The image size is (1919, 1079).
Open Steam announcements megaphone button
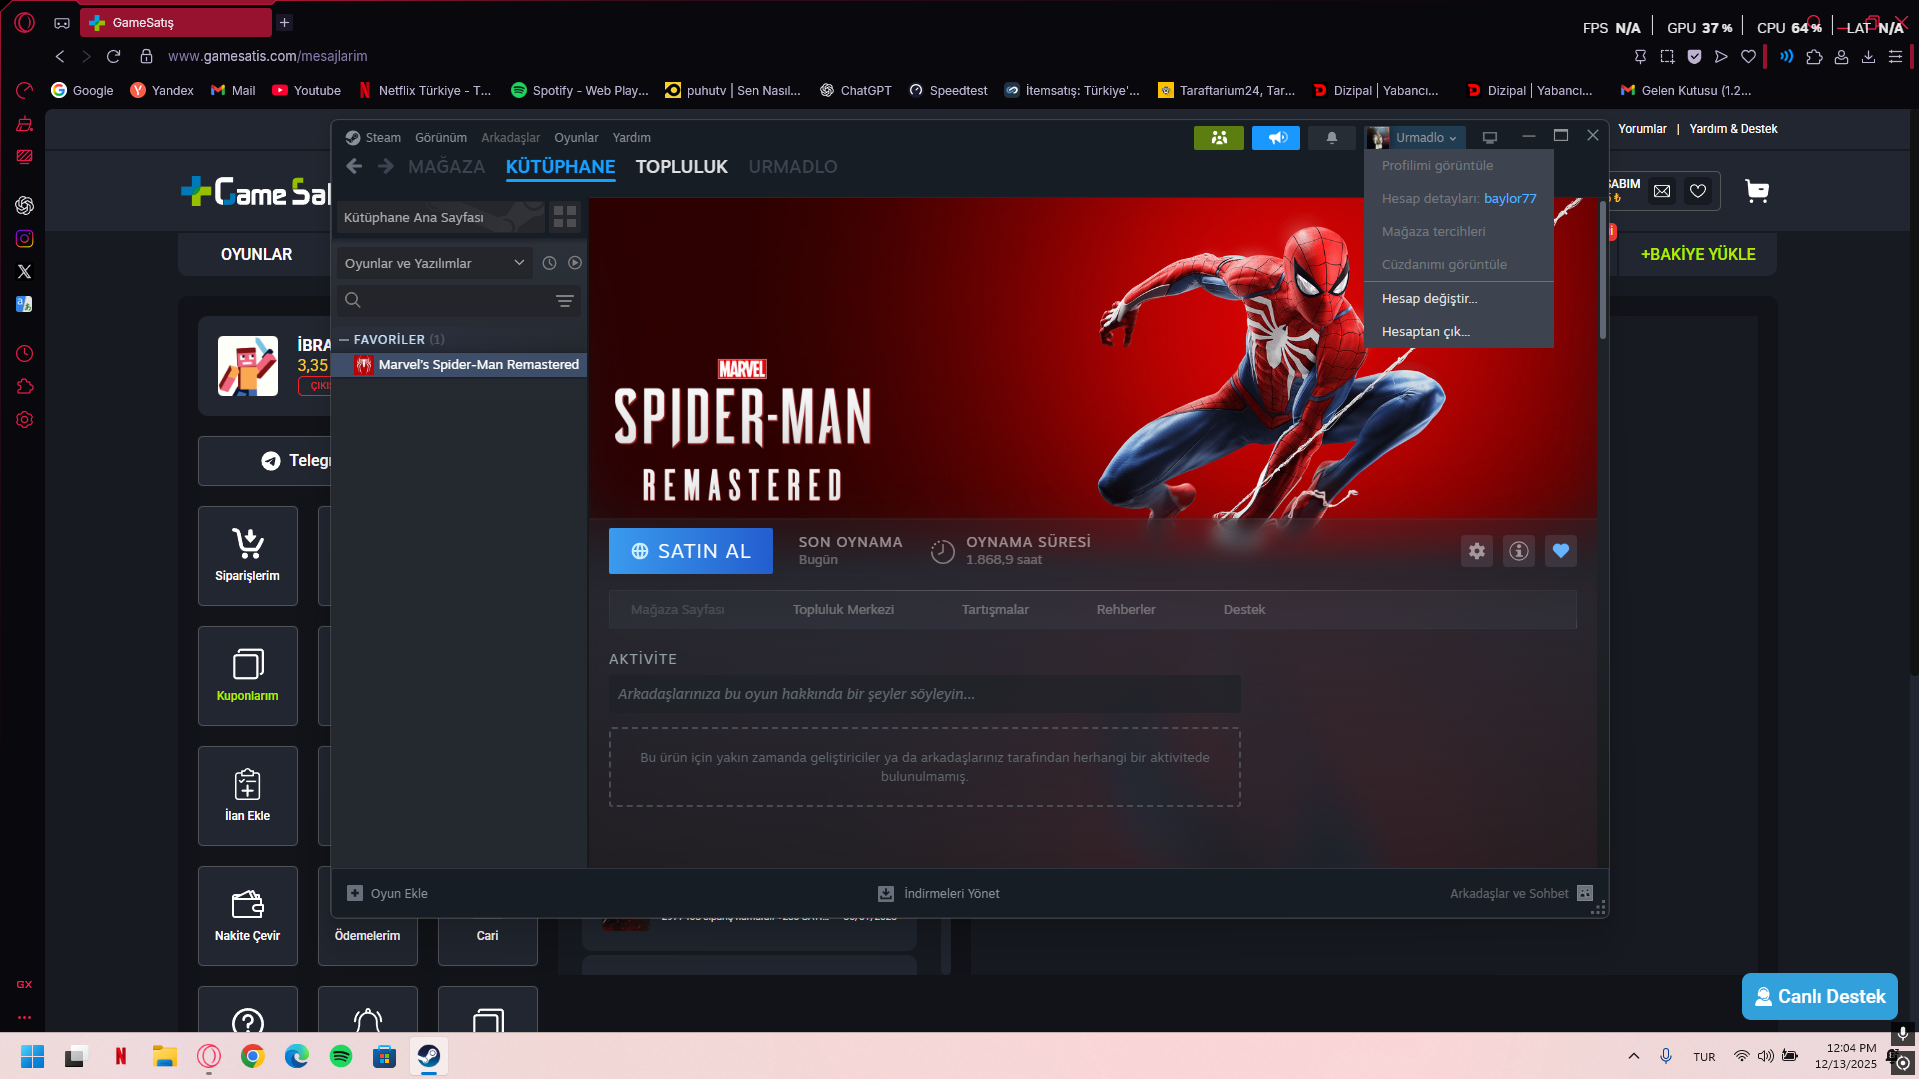pyautogui.click(x=1276, y=138)
